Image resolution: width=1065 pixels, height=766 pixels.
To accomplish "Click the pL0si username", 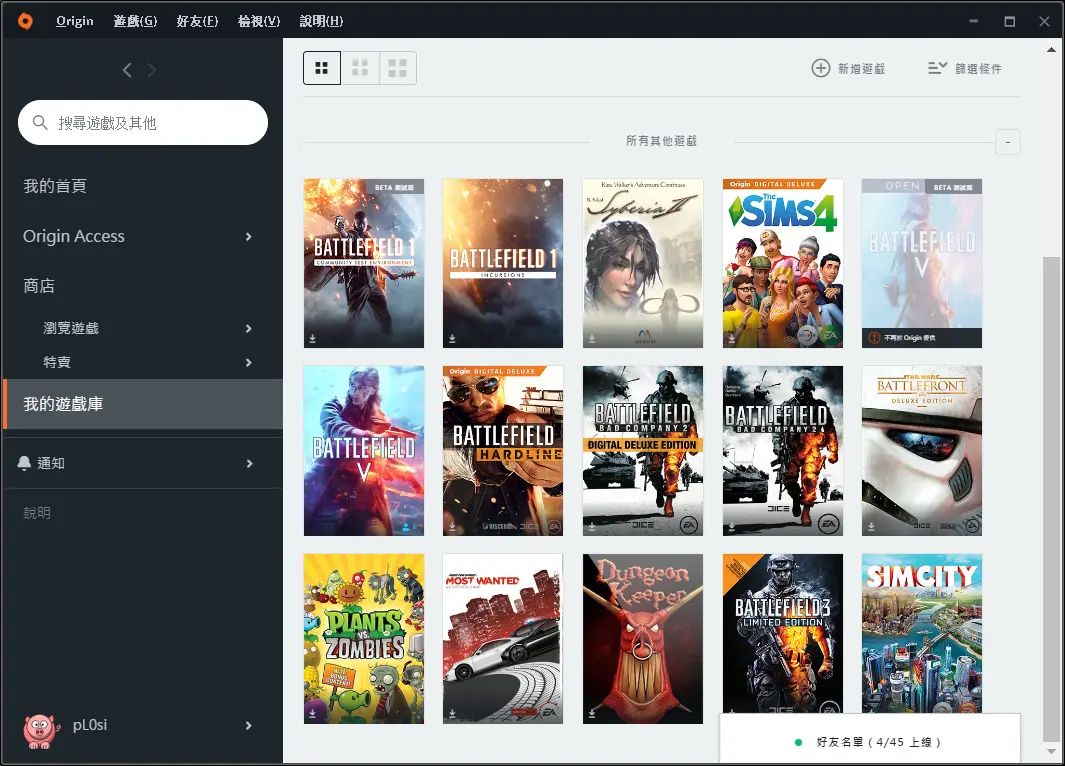I will tap(90, 725).
